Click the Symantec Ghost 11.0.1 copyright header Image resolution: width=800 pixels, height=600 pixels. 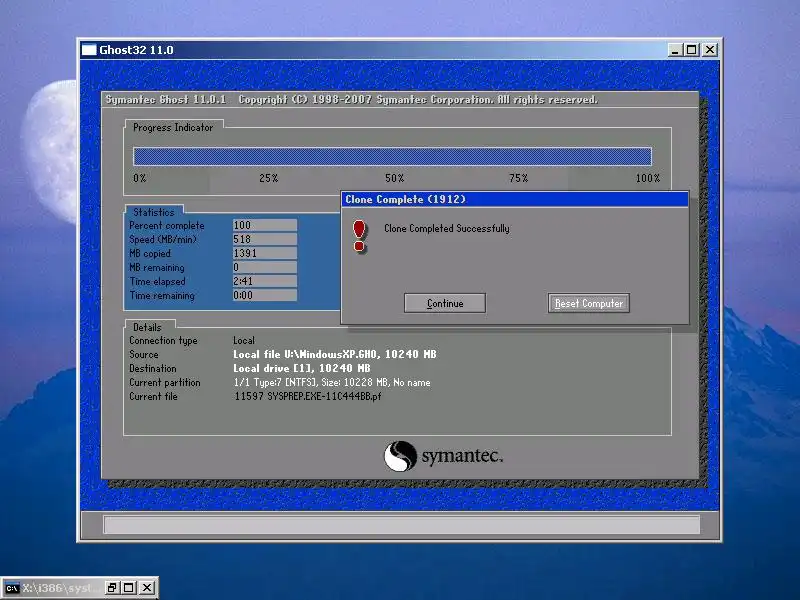[352, 99]
